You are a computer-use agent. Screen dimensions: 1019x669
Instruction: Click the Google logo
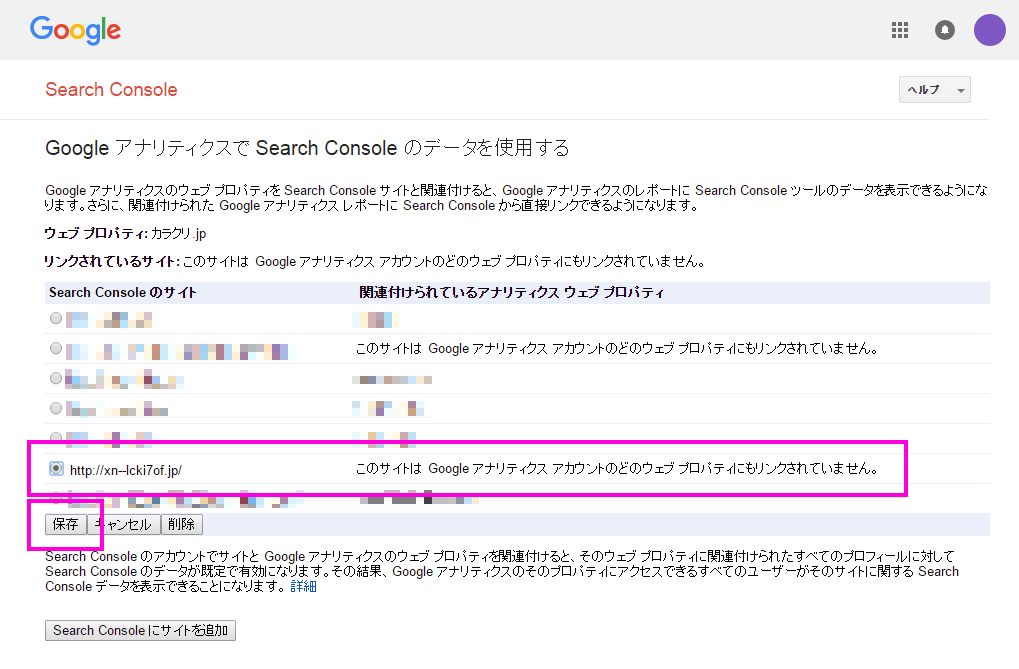75,30
